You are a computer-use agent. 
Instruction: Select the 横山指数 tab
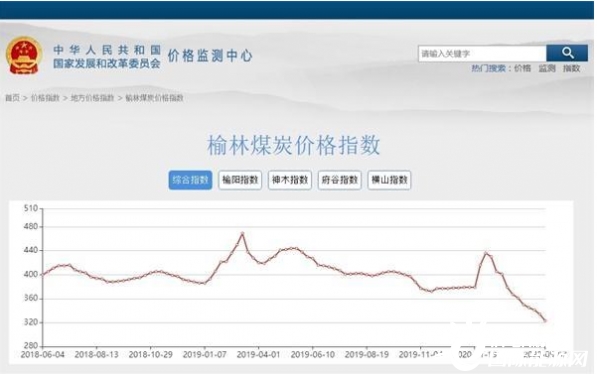click(x=389, y=180)
